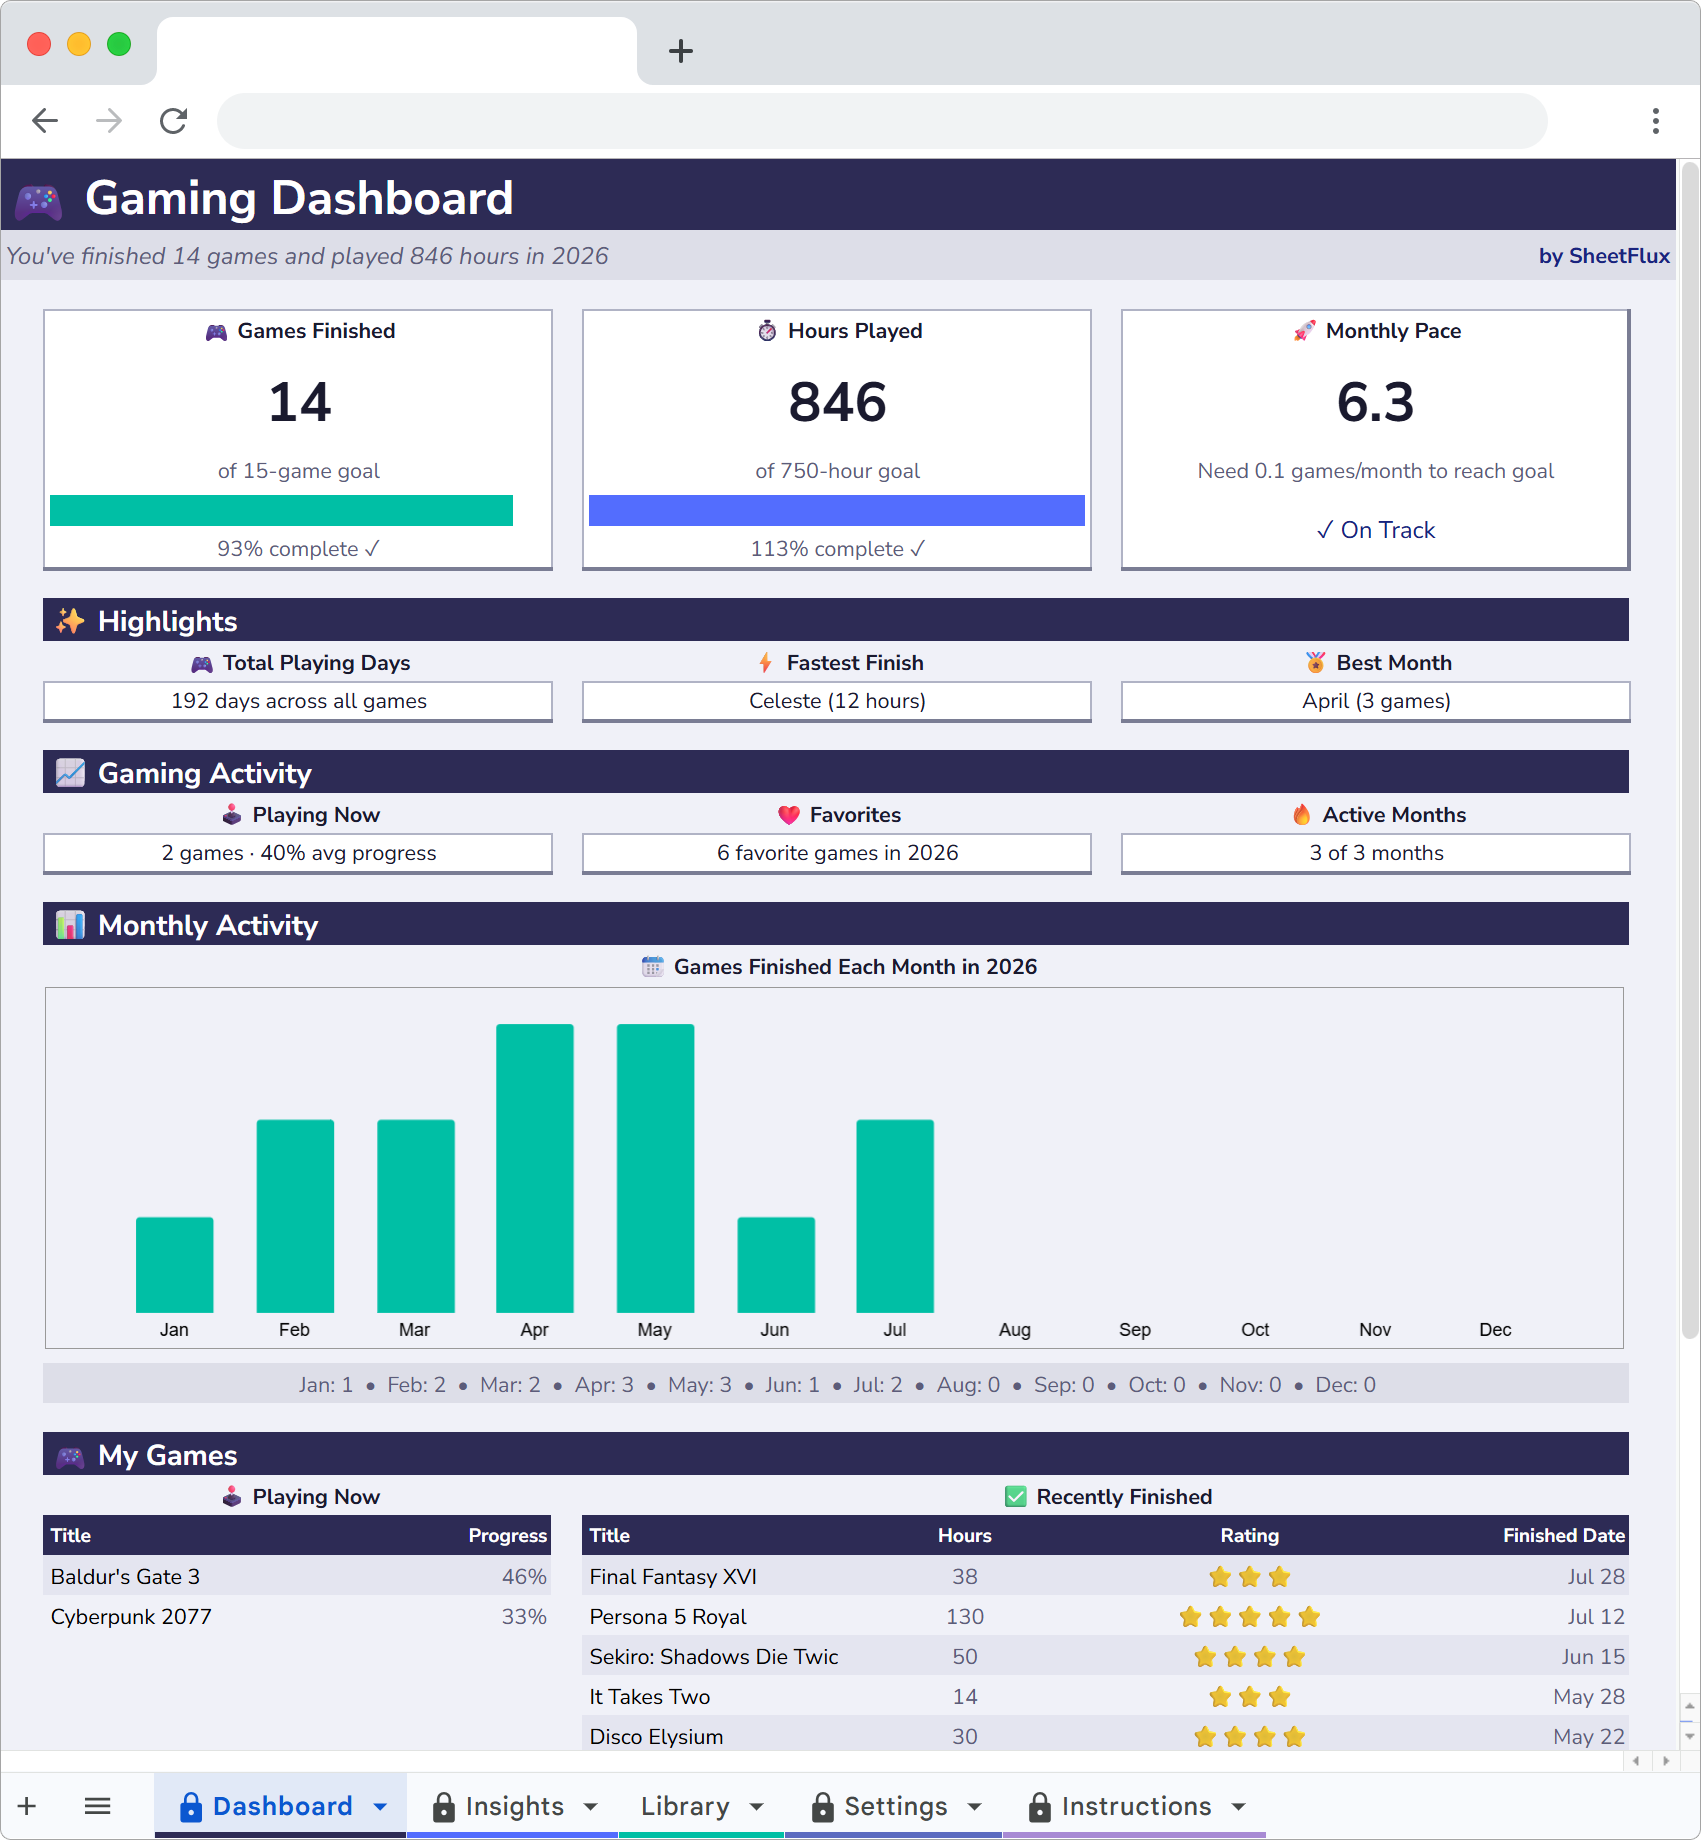
Task: Open the browser's three-dot menu
Action: (x=1656, y=120)
